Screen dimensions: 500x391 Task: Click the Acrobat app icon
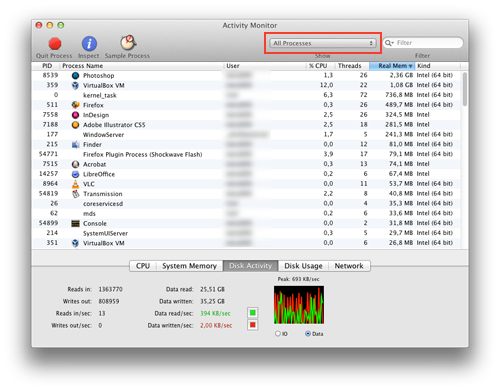point(76,164)
